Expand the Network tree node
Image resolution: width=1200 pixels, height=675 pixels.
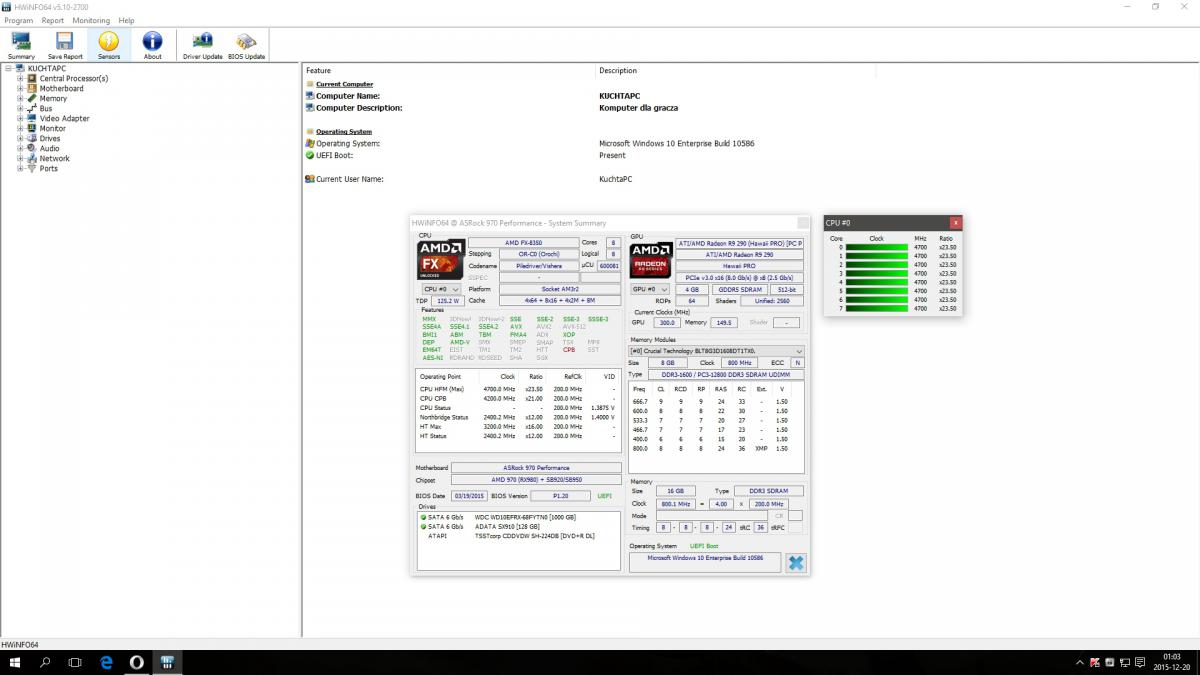[x=20, y=158]
